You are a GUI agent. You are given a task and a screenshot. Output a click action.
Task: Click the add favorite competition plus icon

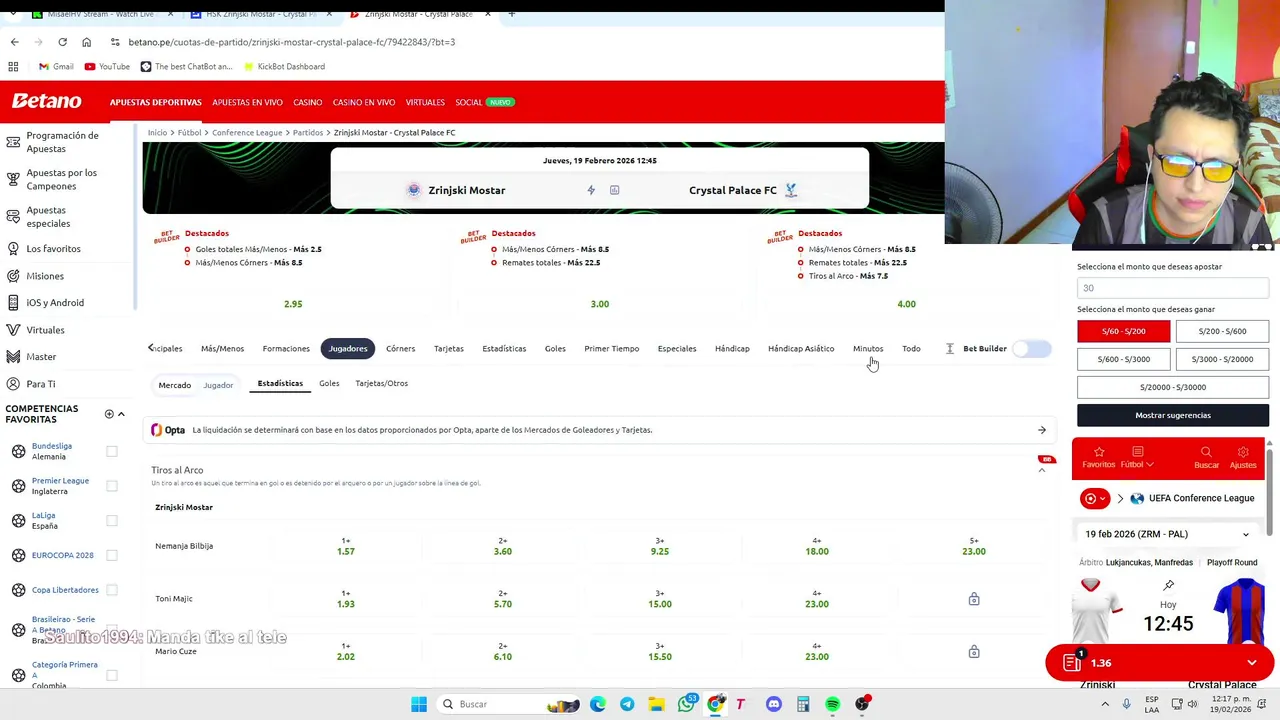coord(109,414)
